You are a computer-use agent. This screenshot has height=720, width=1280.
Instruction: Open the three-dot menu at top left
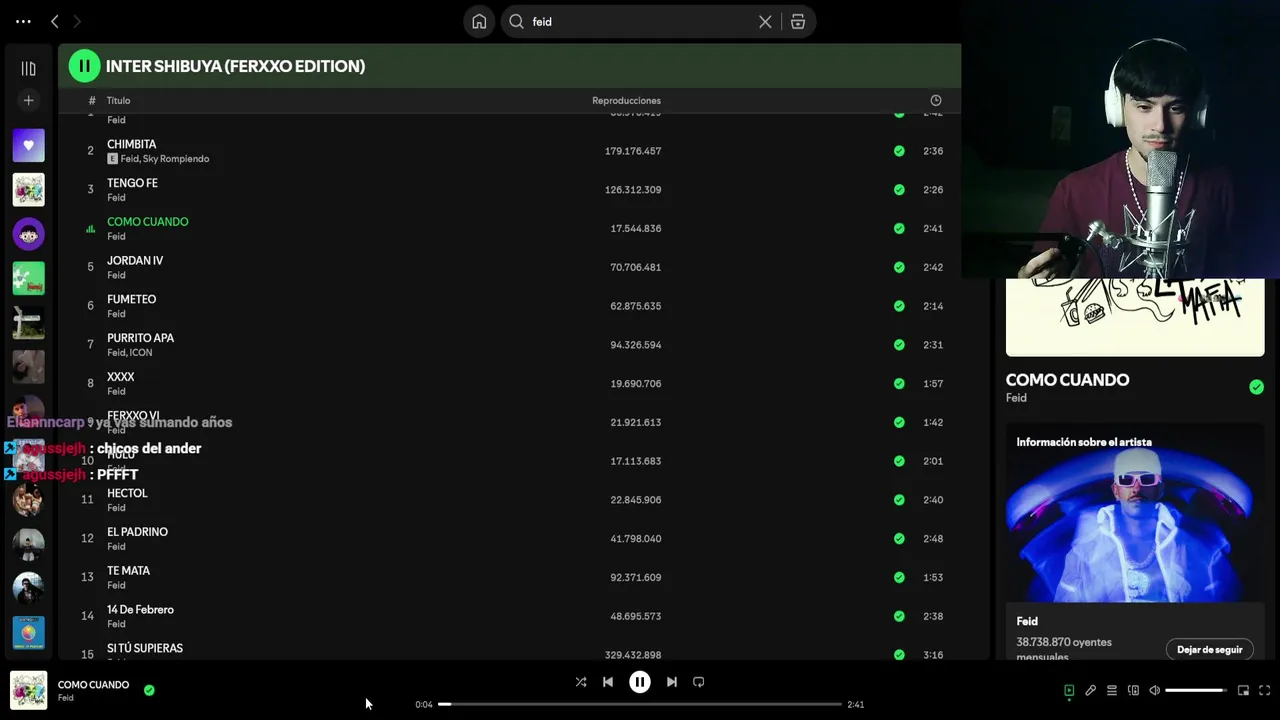point(23,21)
